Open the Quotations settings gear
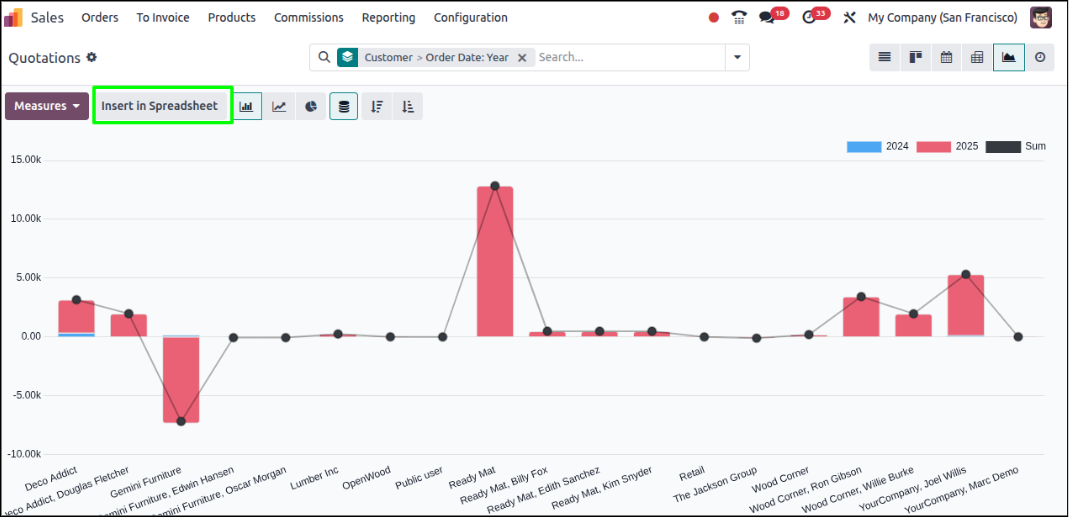 (x=92, y=57)
